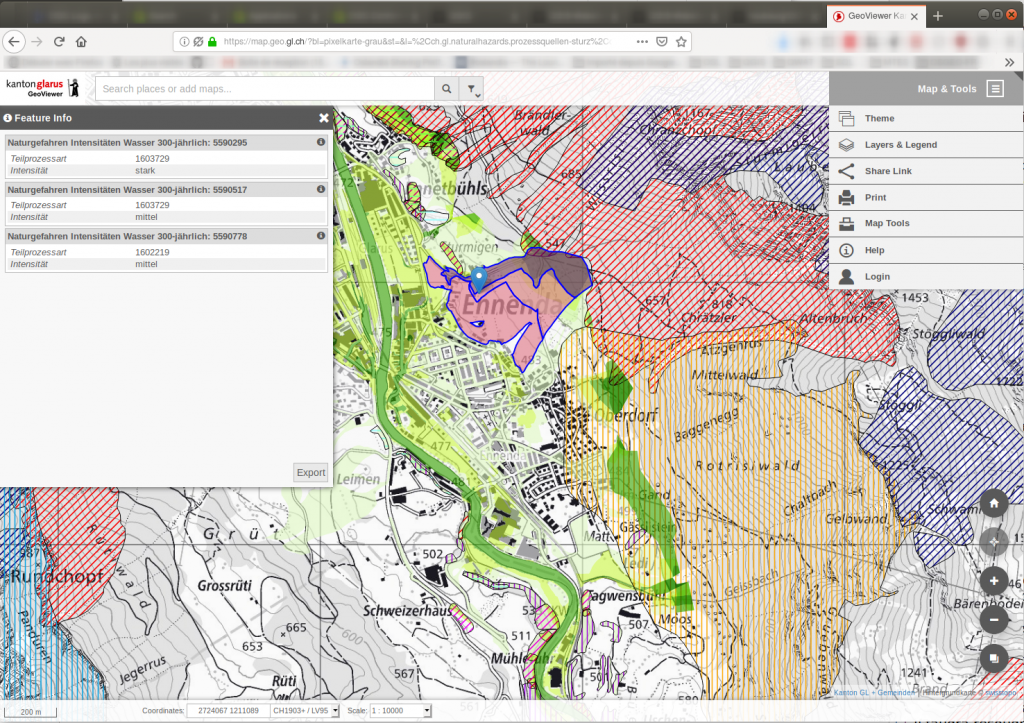This screenshot has width=1024, height=723.
Task: Zoom in with the plus button
Action: pyautogui.click(x=994, y=581)
